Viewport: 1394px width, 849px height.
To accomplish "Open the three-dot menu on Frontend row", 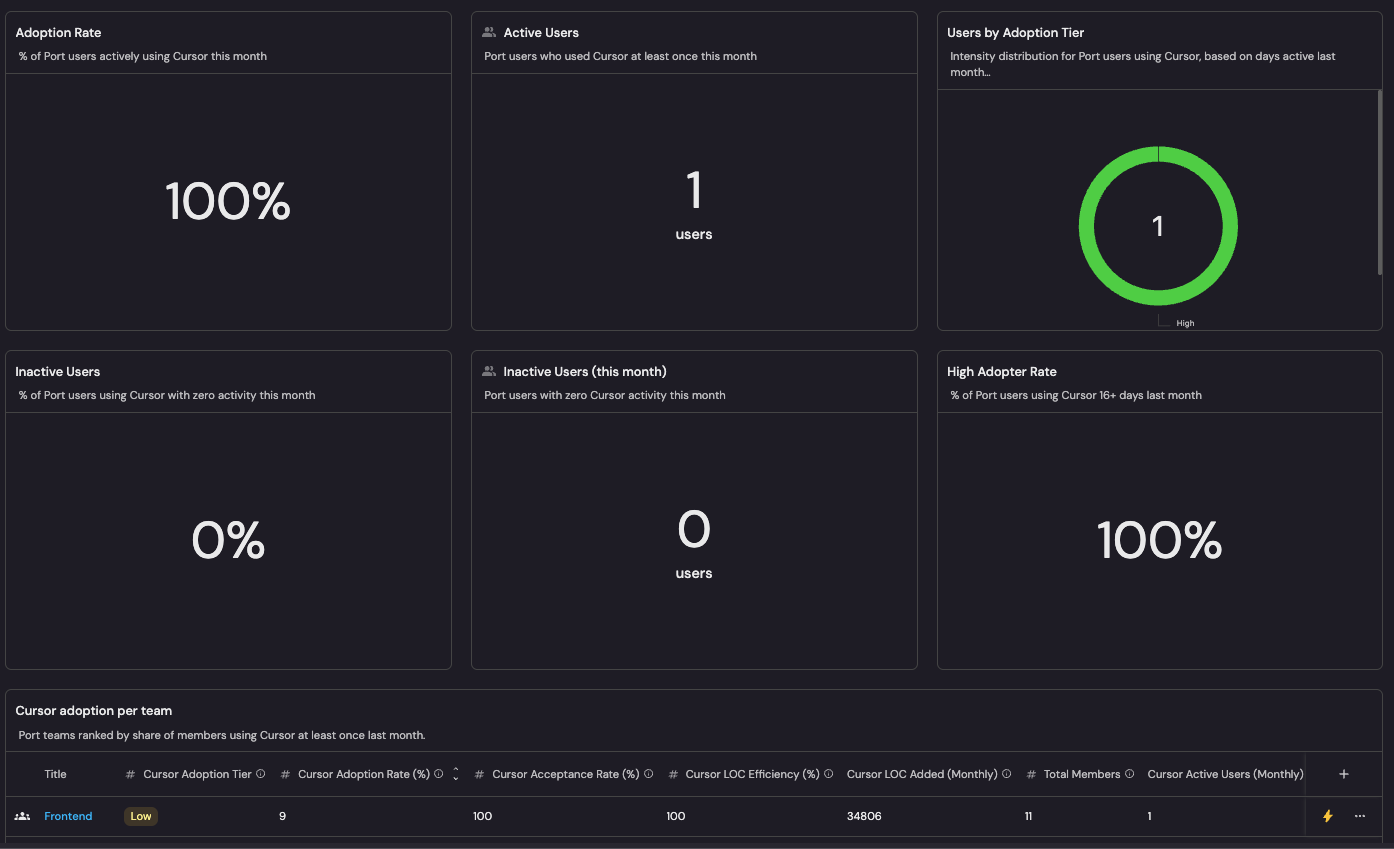I will pos(1360,816).
